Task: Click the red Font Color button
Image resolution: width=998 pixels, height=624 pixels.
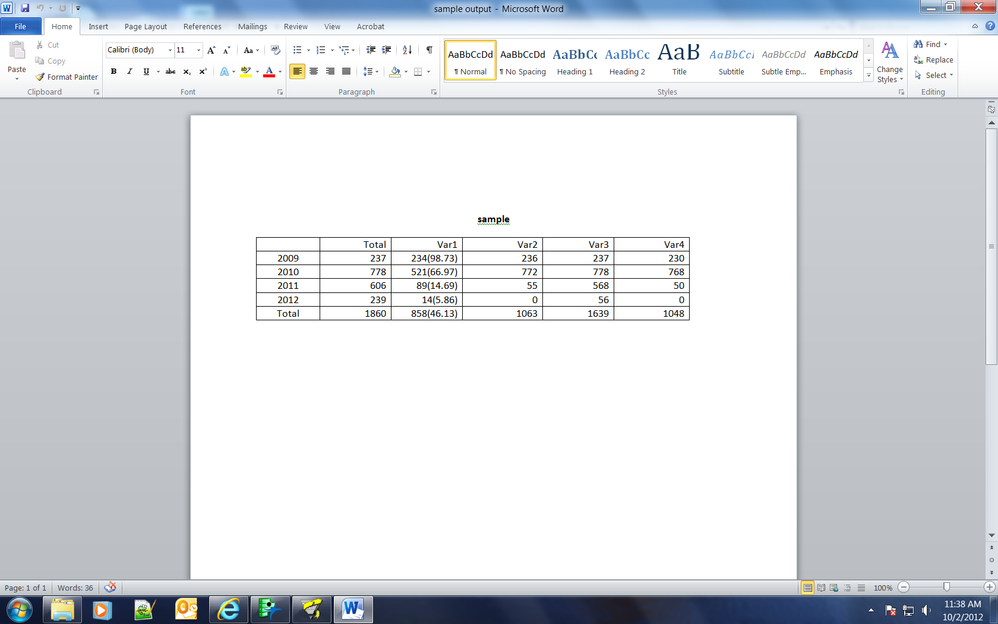Action: pos(269,72)
